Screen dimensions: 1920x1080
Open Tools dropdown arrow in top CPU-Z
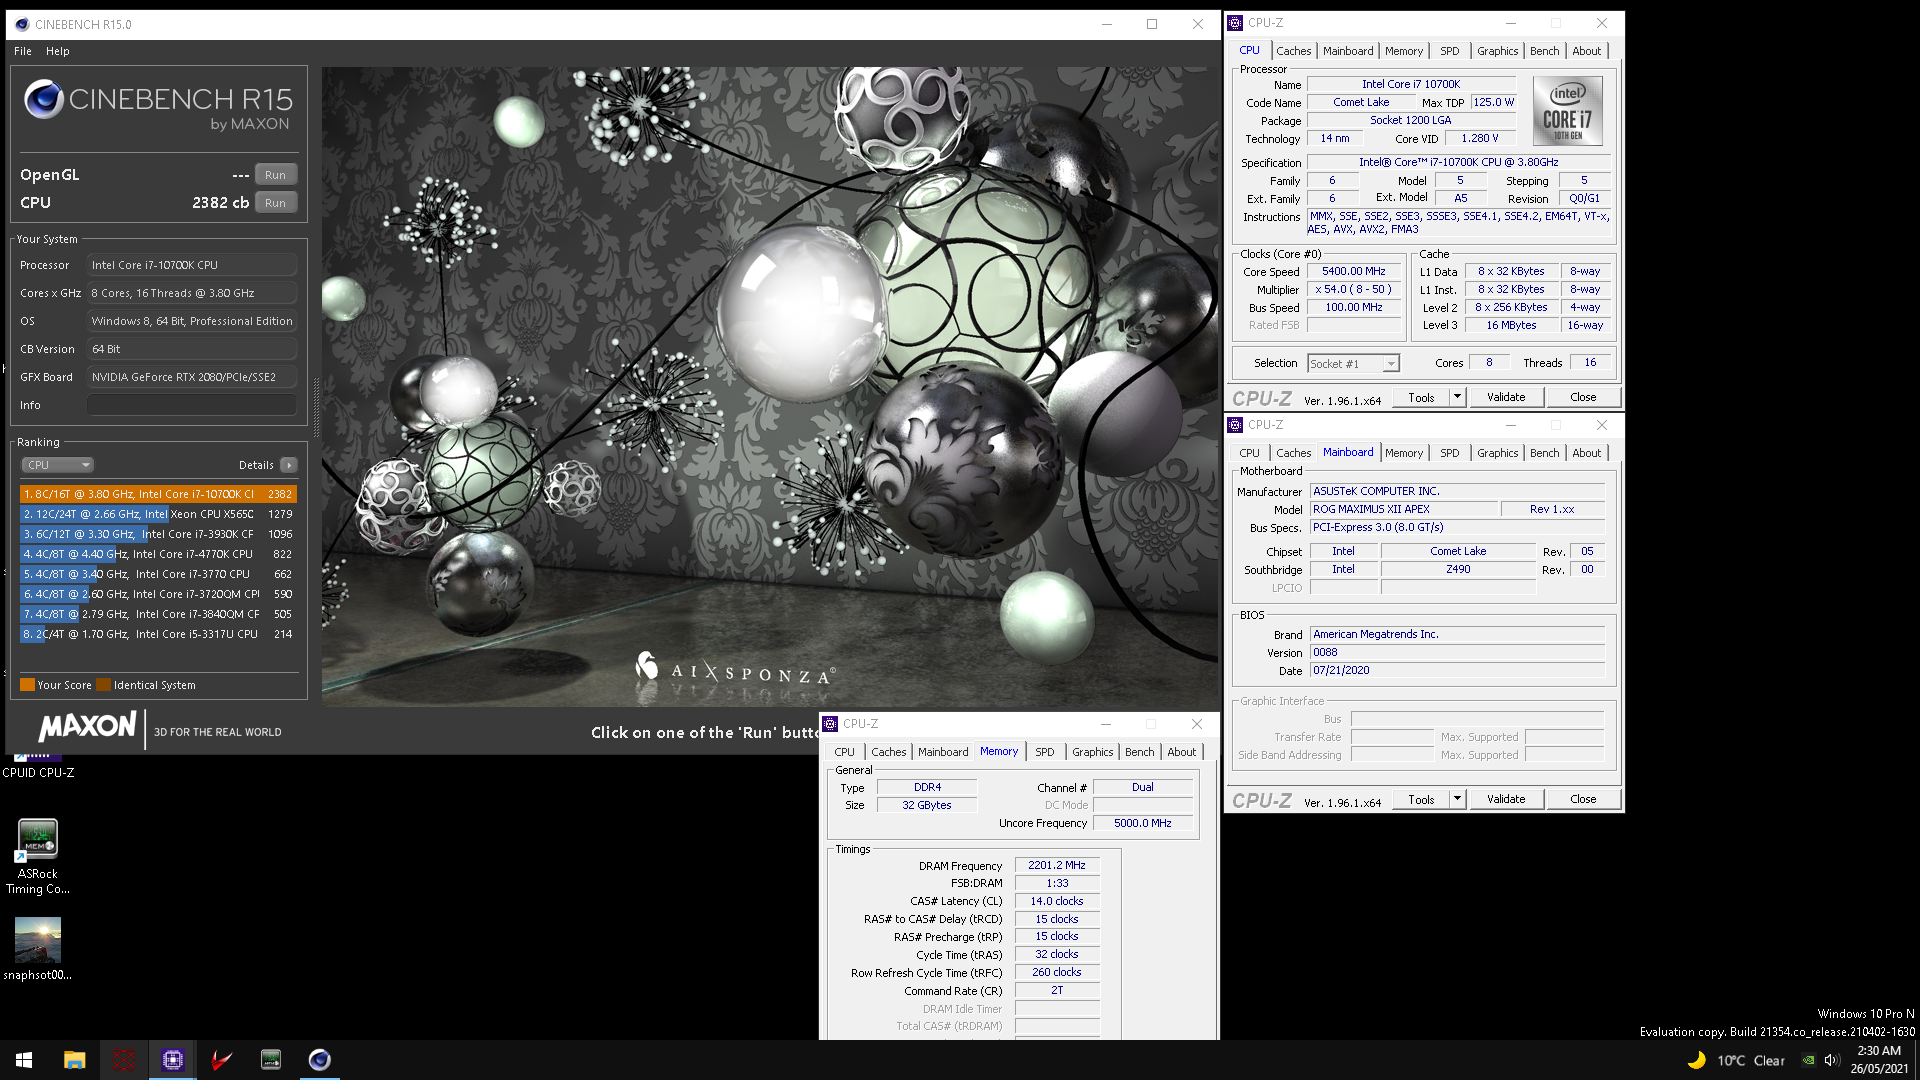pos(1457,397)
